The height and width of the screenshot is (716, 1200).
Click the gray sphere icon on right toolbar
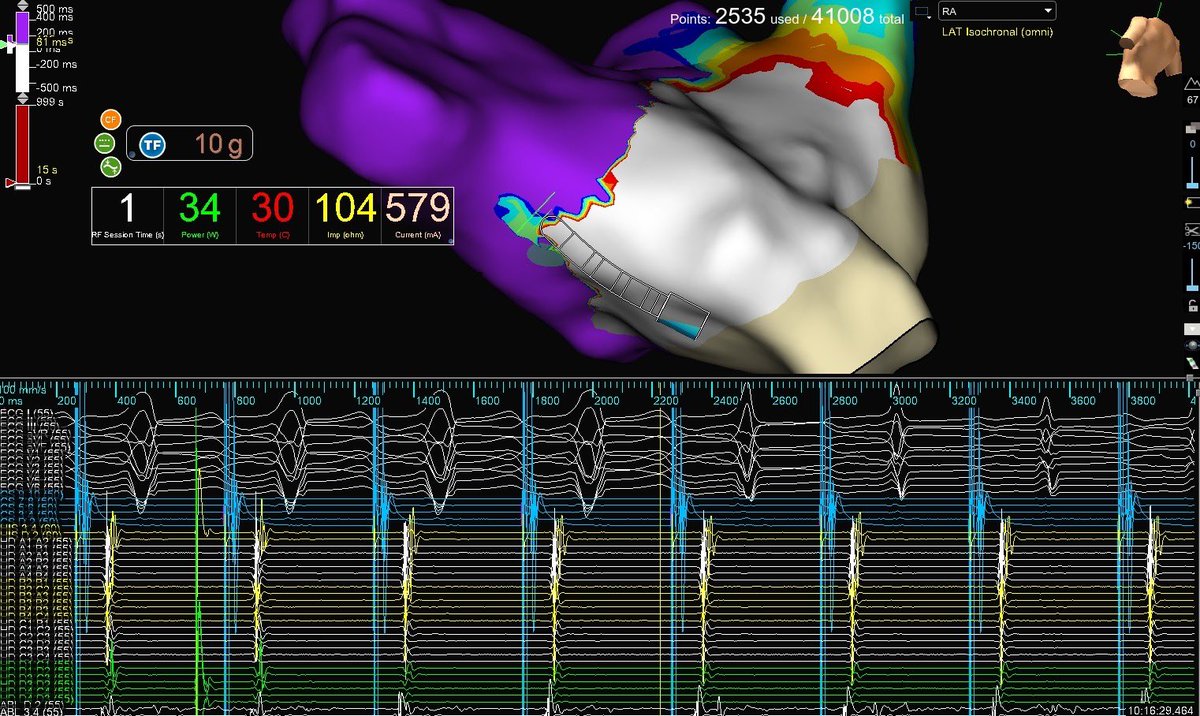tap(1191, 344)
